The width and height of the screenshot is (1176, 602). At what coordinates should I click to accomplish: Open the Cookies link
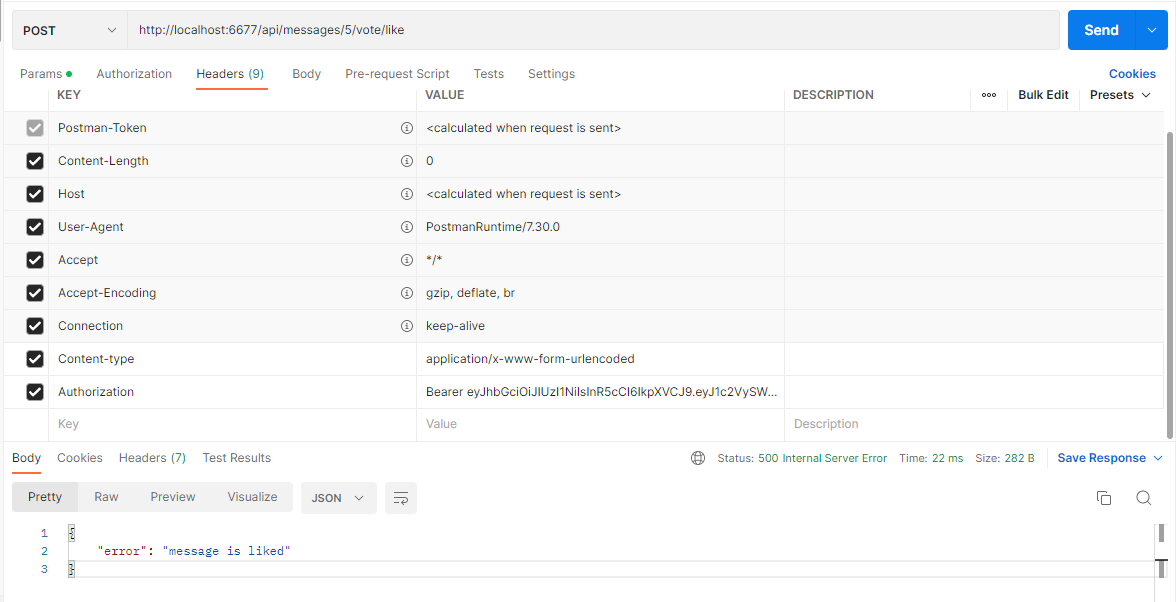click(x=1132, y=73)
